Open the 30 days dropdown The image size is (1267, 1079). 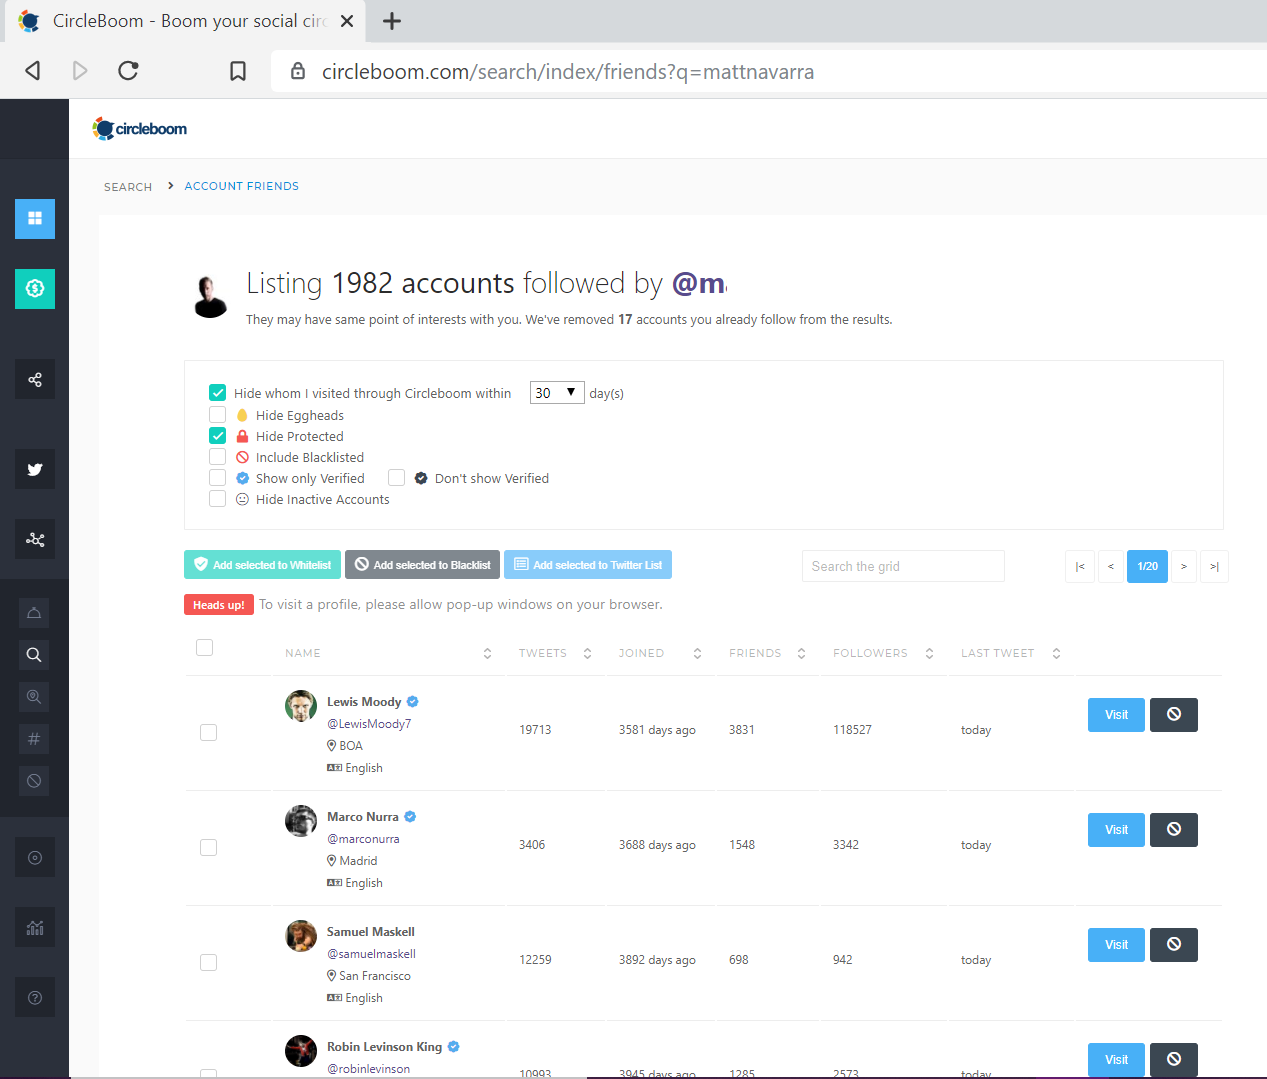pyautogui.click(x=556, y=392)
